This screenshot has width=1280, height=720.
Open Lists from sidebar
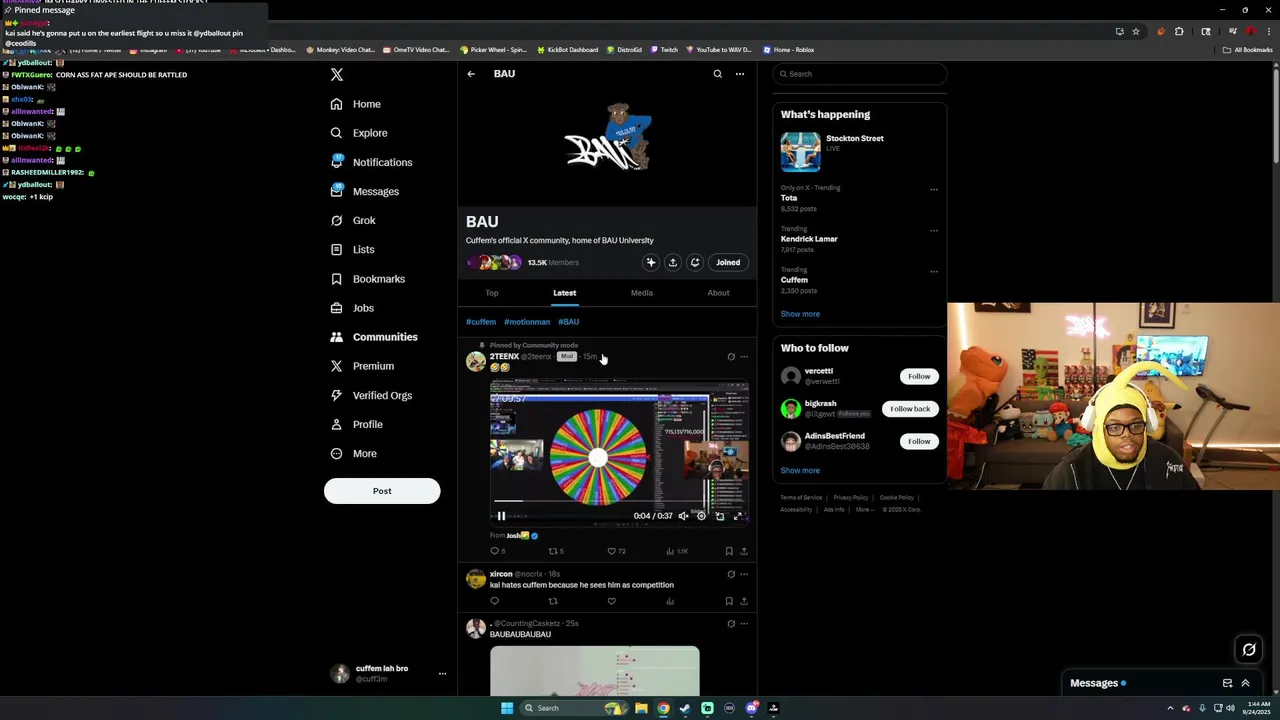pos(351,249)
